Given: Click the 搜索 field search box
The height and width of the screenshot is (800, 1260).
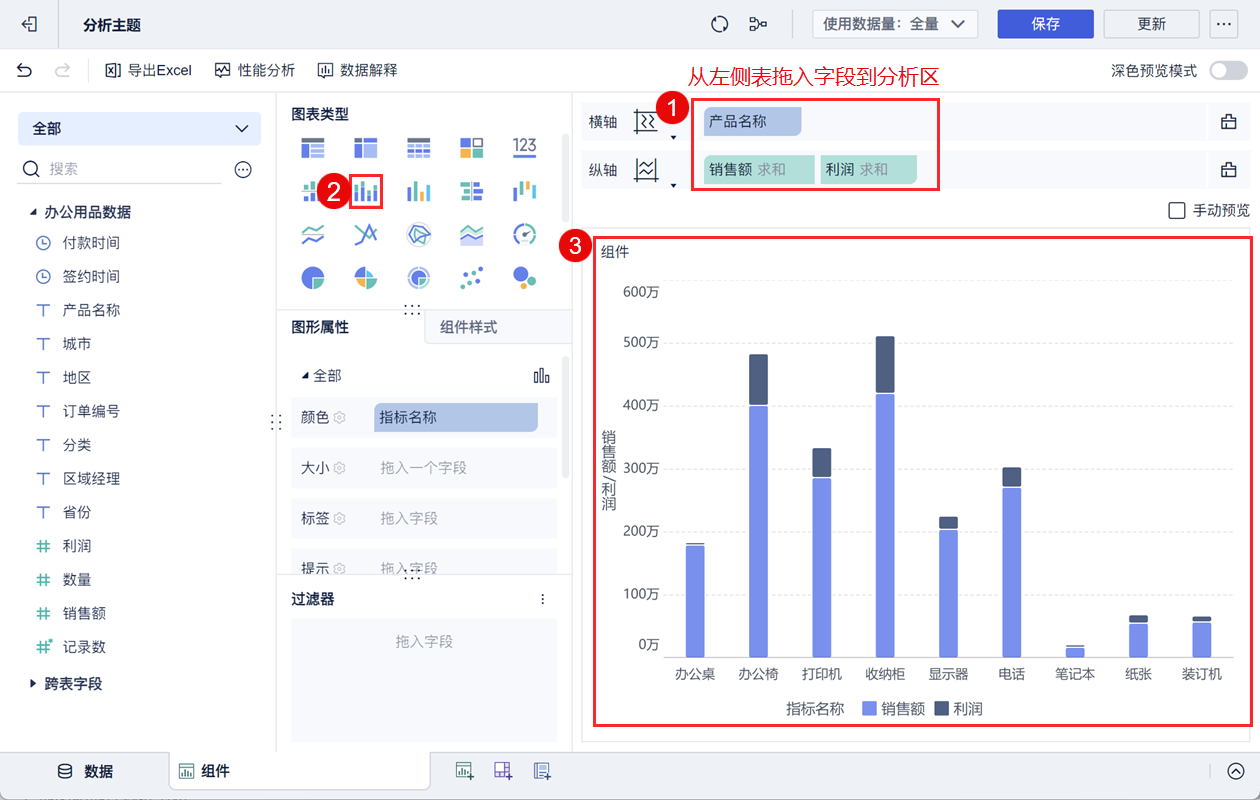Looking at the screenshot, I should [x=121, y=170].
